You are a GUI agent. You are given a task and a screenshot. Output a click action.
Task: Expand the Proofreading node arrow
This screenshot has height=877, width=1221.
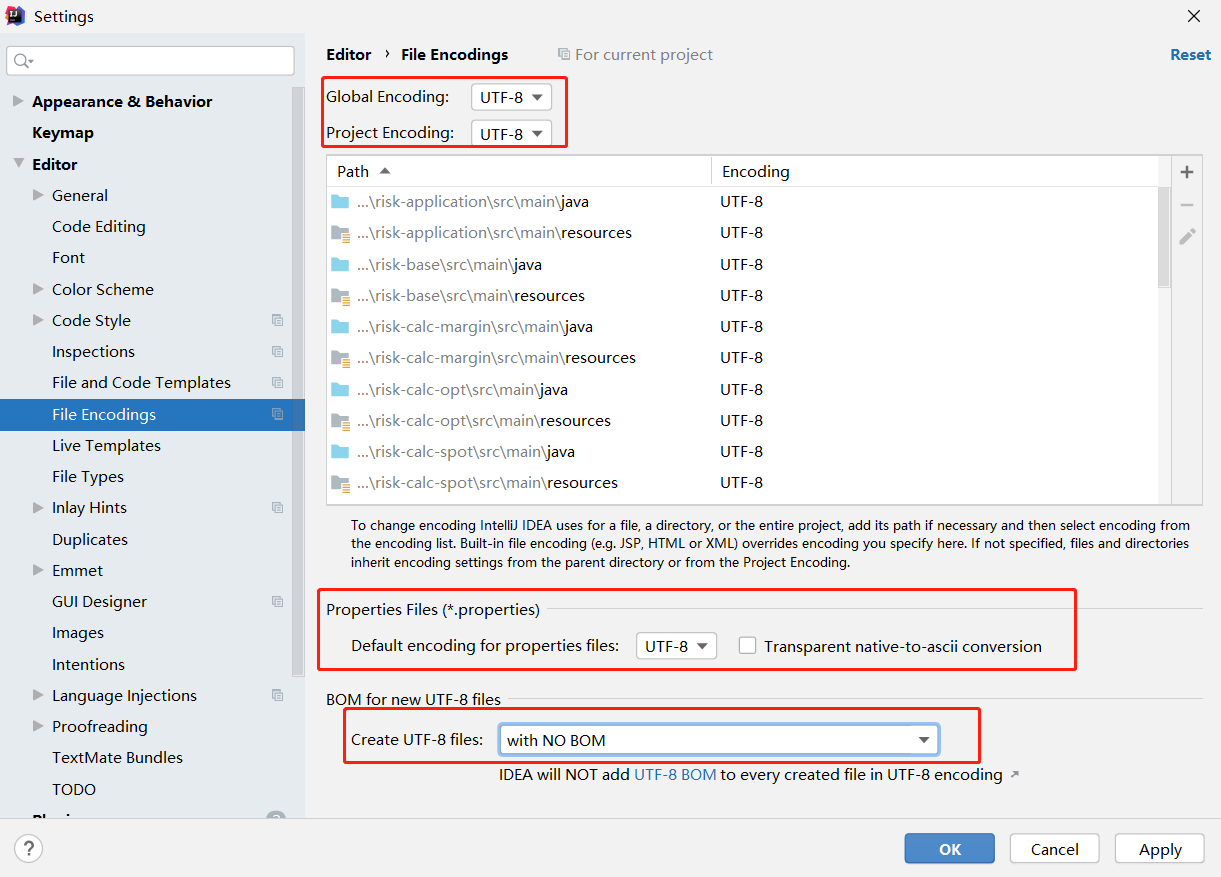coord(38,727)
